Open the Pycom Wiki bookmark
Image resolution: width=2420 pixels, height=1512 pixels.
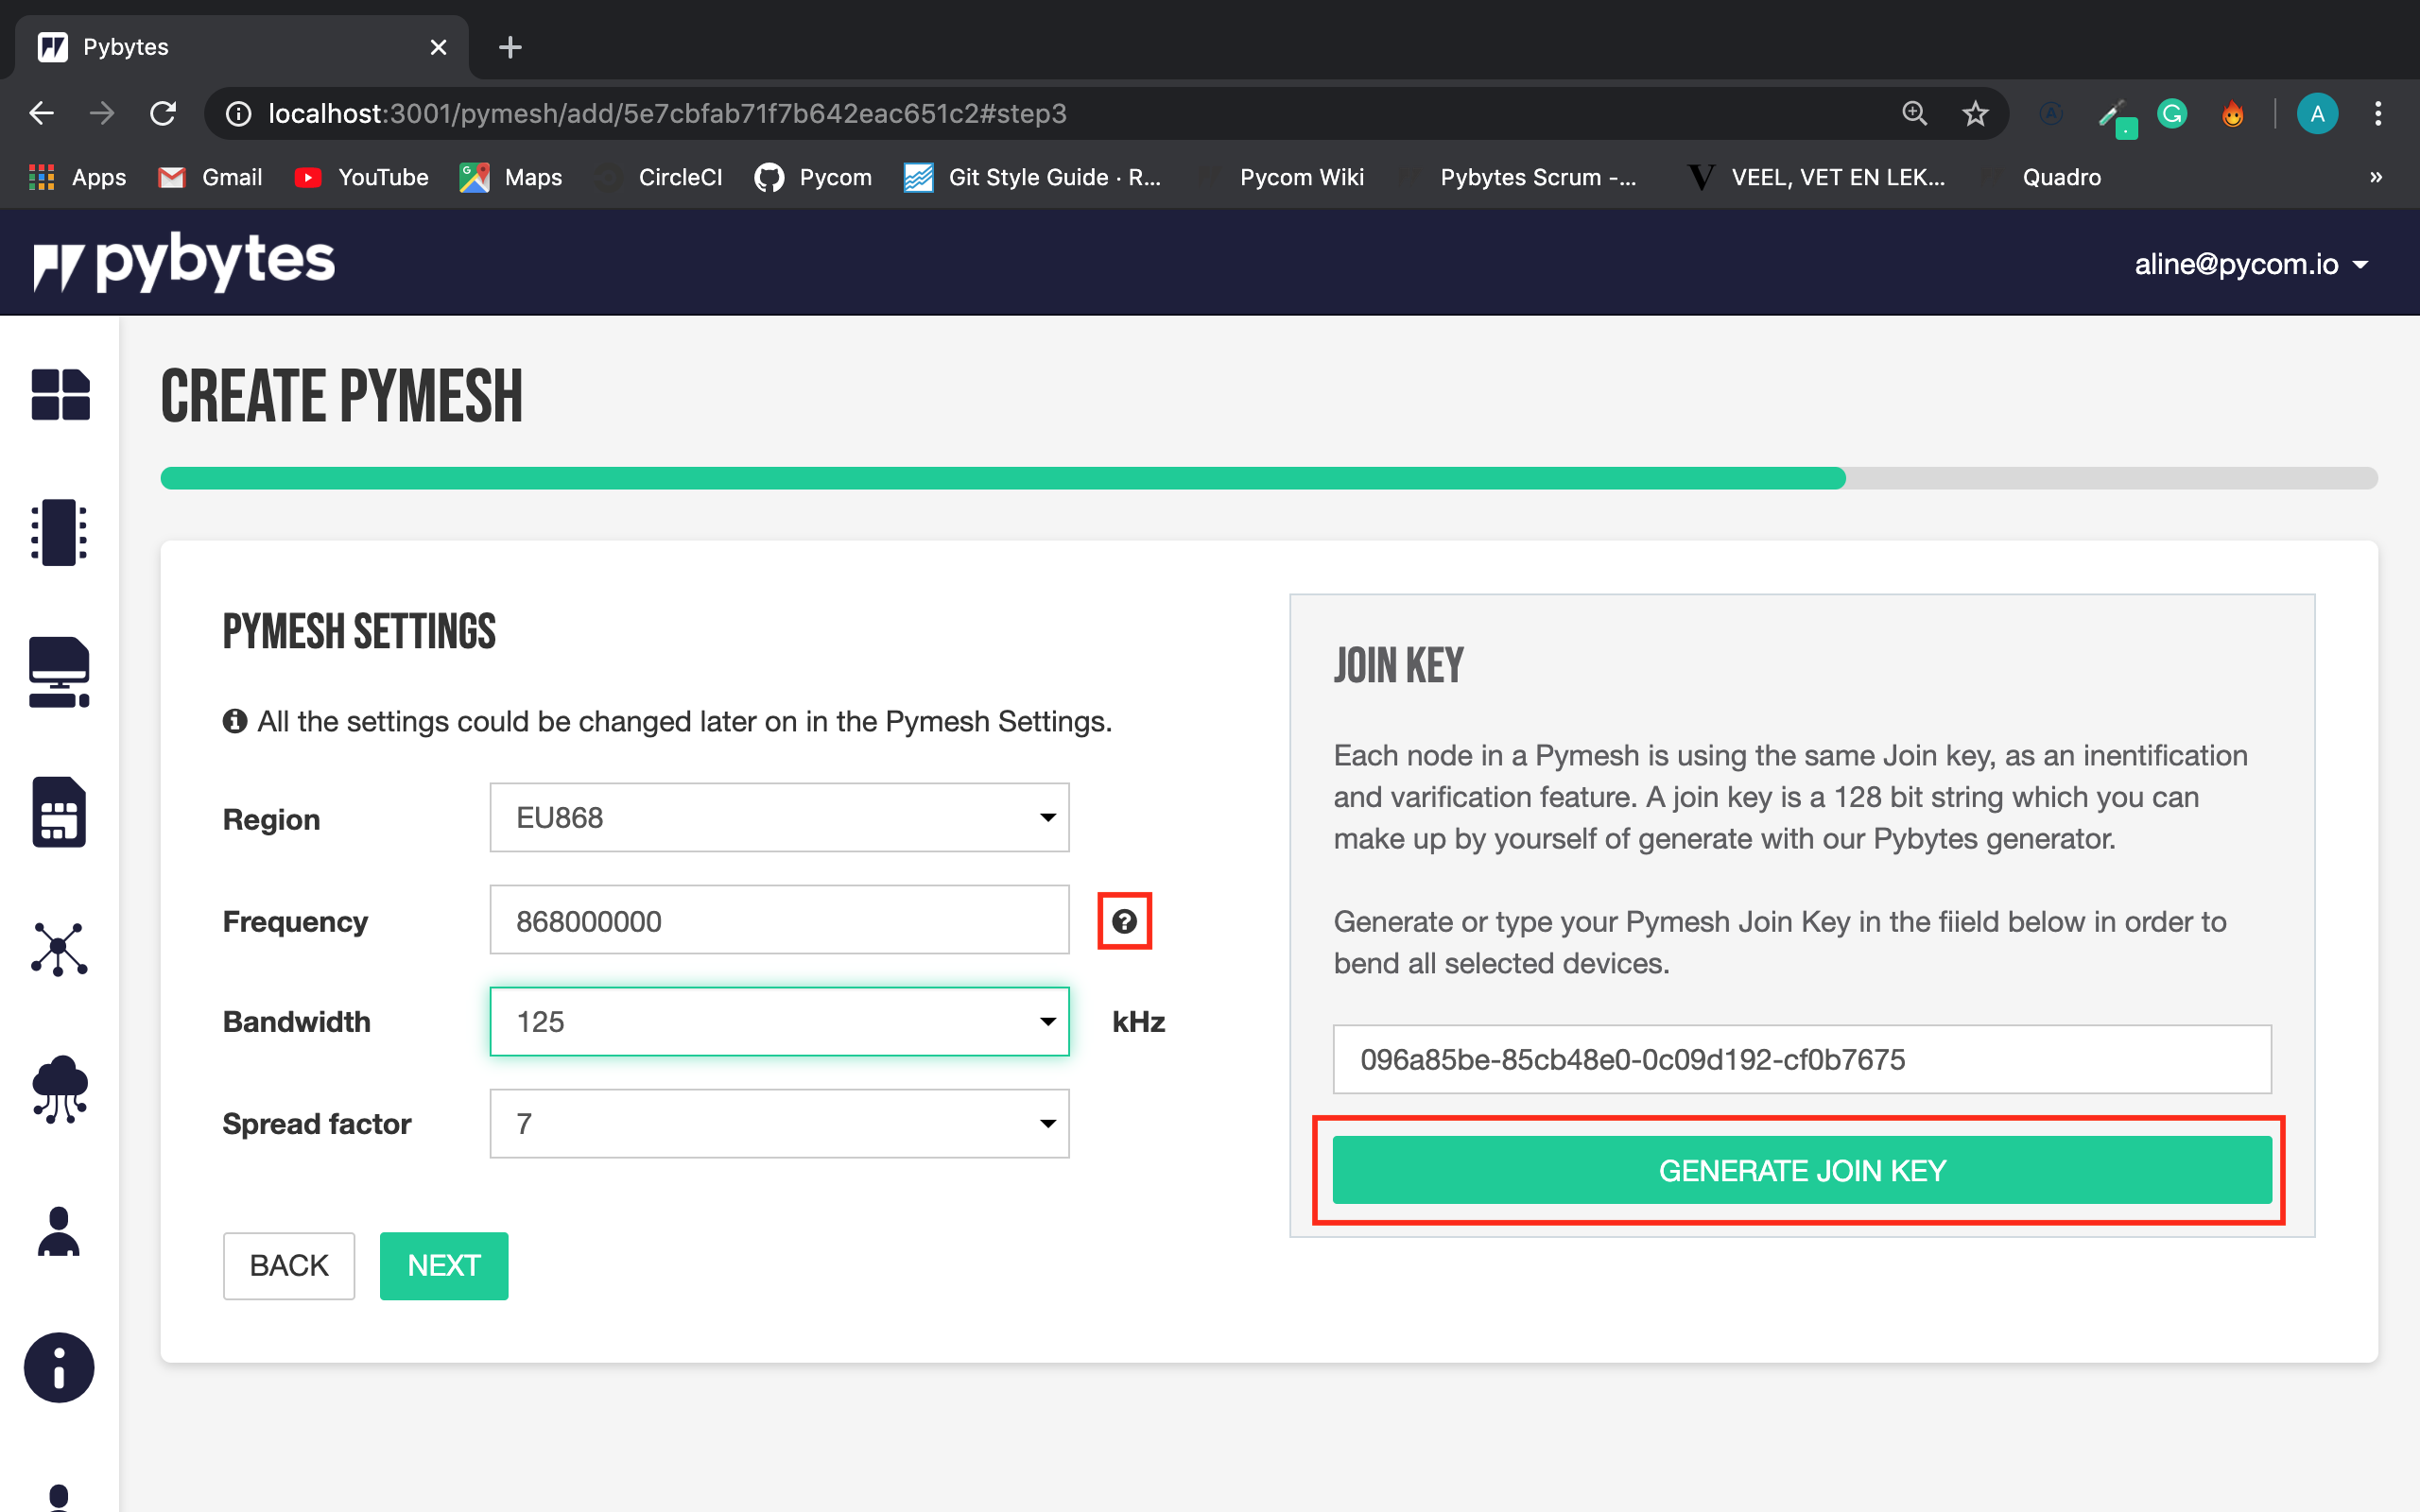click(1300, 177)
